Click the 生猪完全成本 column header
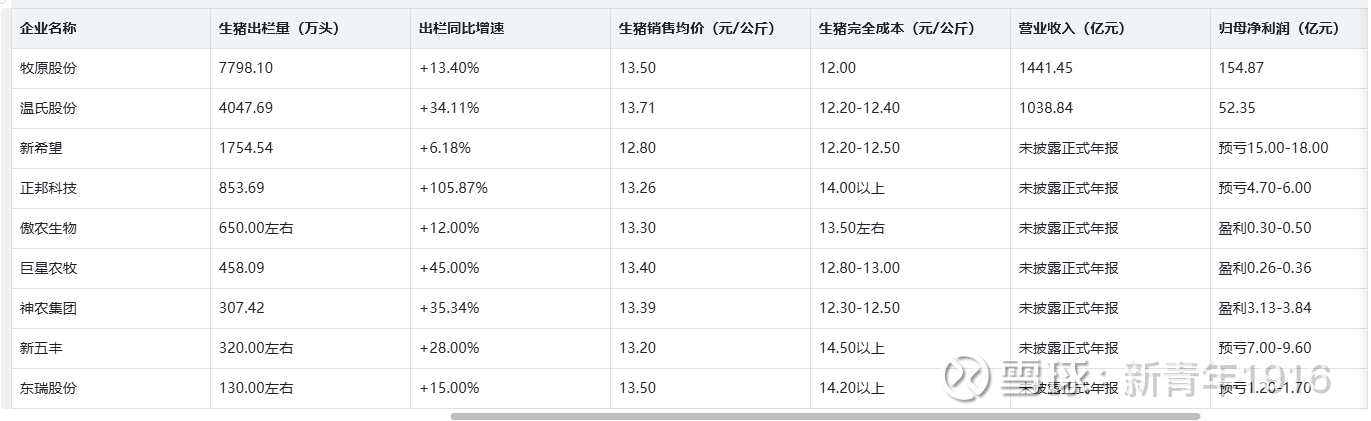This screenshot has width=1371, height=421. pyautogui.click(x=897, y=28)
